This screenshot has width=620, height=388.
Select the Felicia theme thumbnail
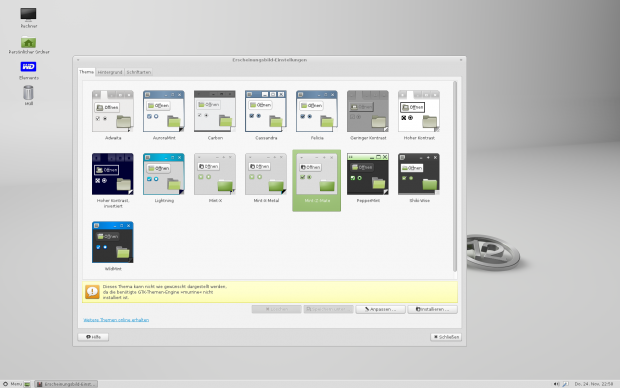[317, 112]
